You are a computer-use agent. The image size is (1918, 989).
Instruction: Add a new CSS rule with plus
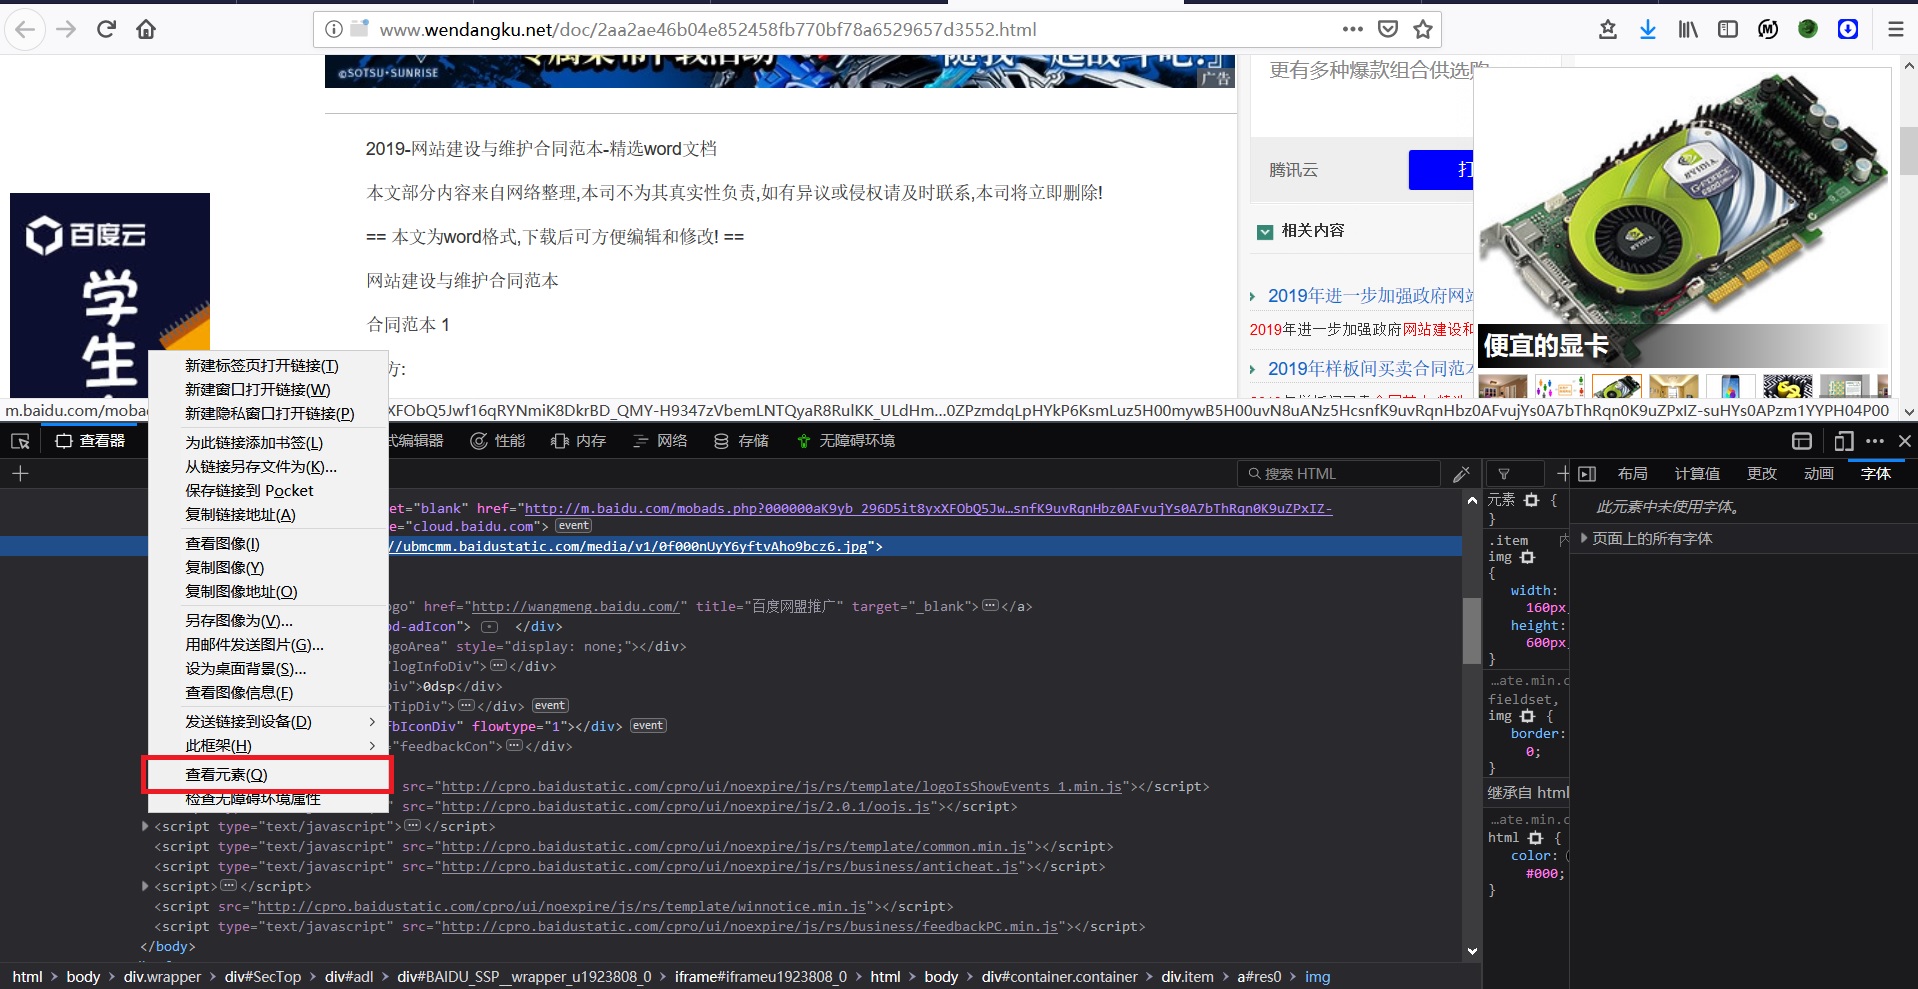pyautogui.click(x=1562, y=473)
